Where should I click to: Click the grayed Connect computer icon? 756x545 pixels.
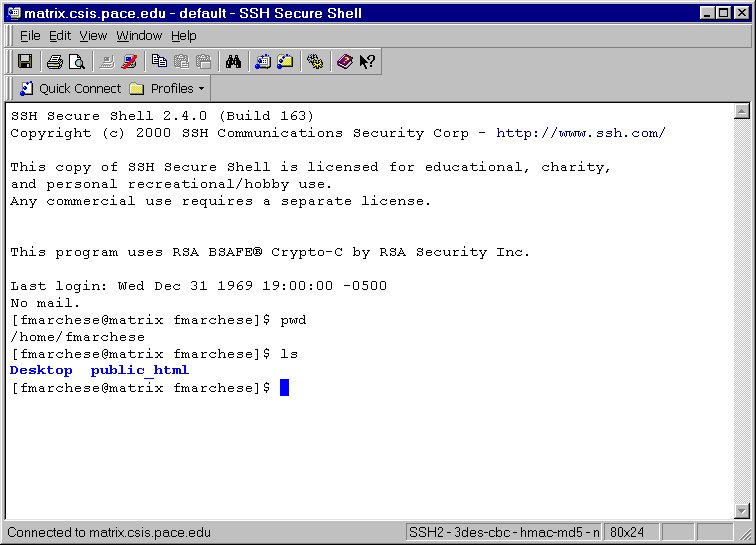107,62
